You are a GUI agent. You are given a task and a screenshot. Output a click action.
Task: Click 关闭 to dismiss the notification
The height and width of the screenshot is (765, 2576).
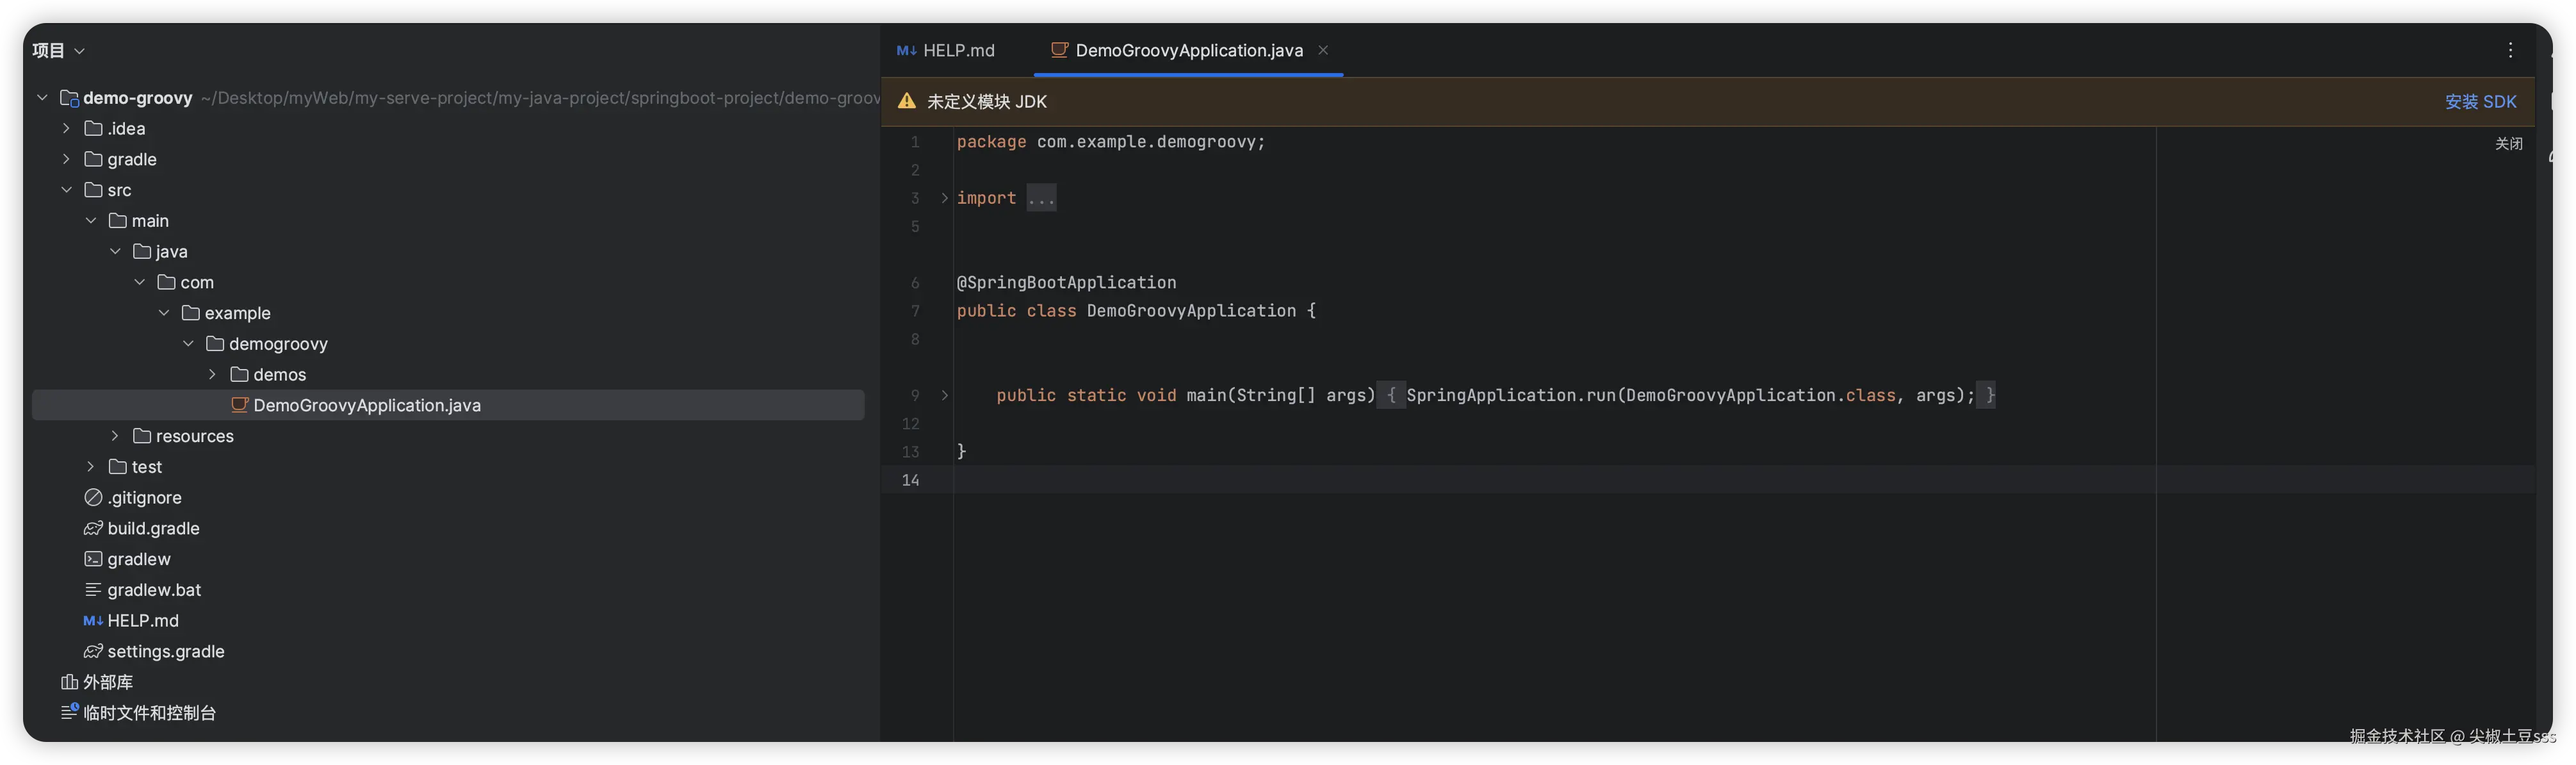(x=2508, y=143)
